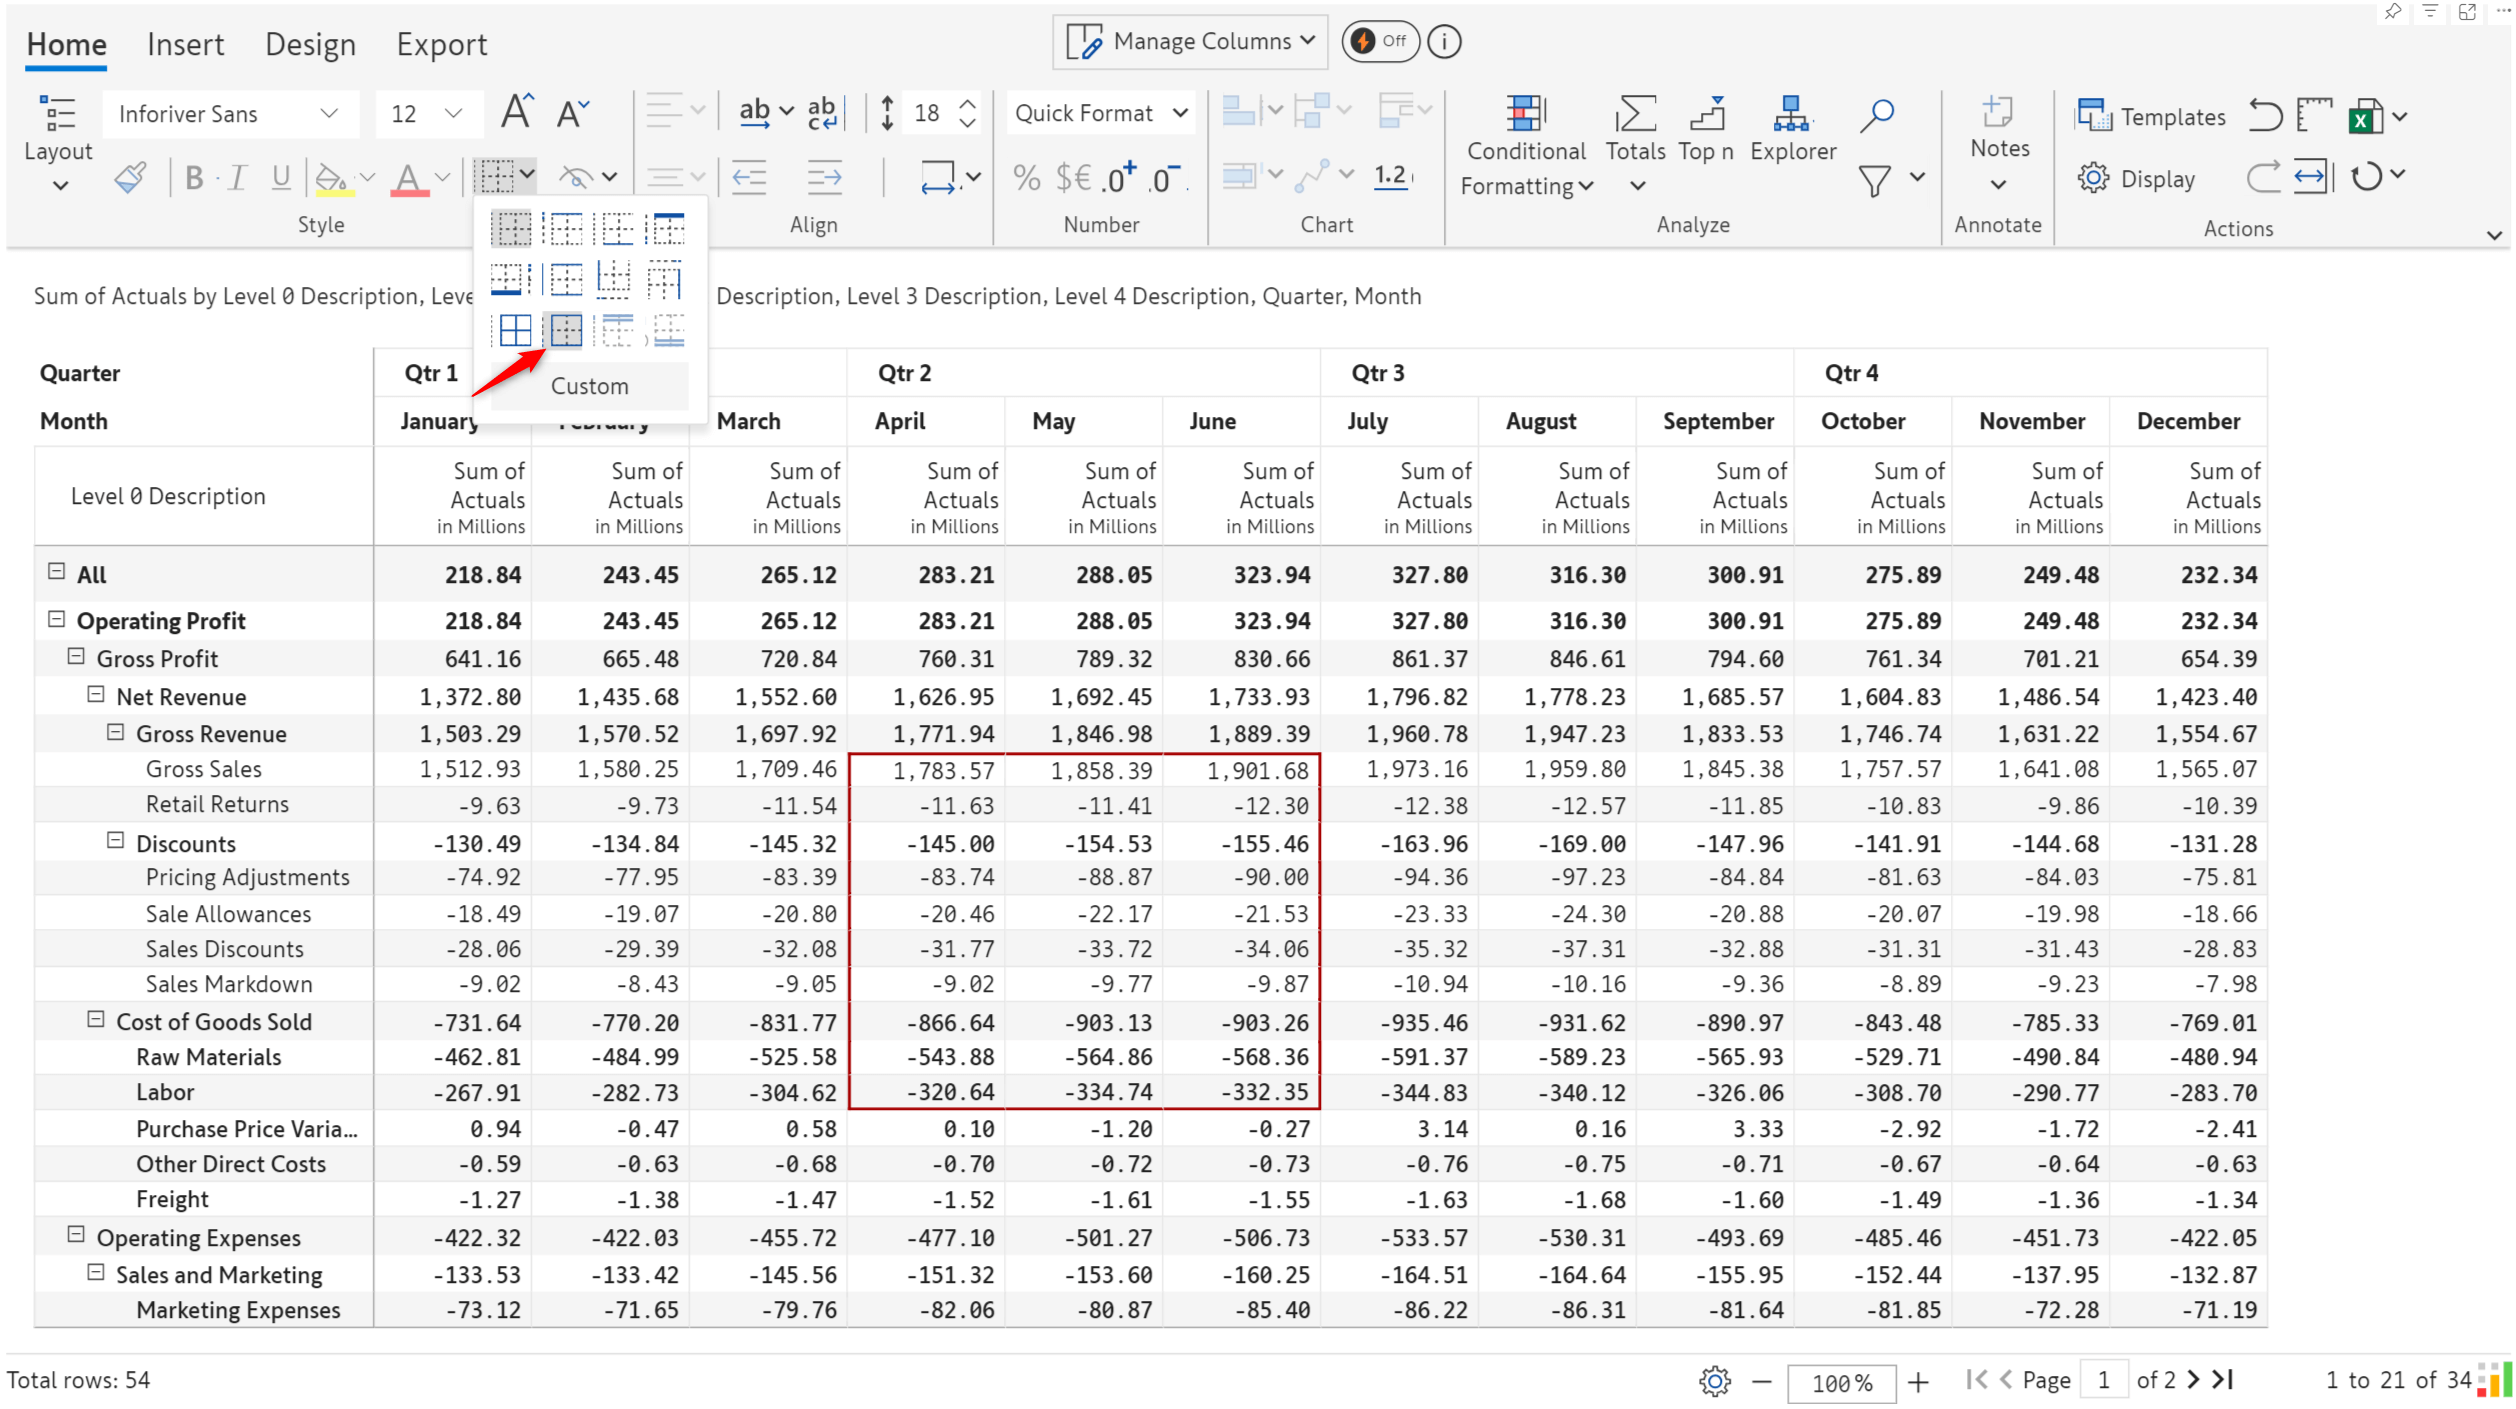Increase decimal places icon
The width and height of the screenshot is (2516, 1409).
pos(1120,178)
